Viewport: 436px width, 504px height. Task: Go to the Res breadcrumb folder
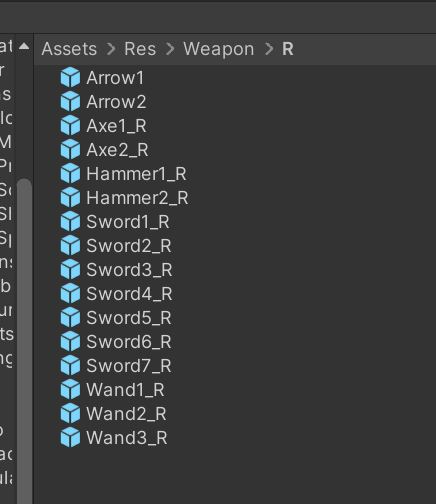point(140,49)
